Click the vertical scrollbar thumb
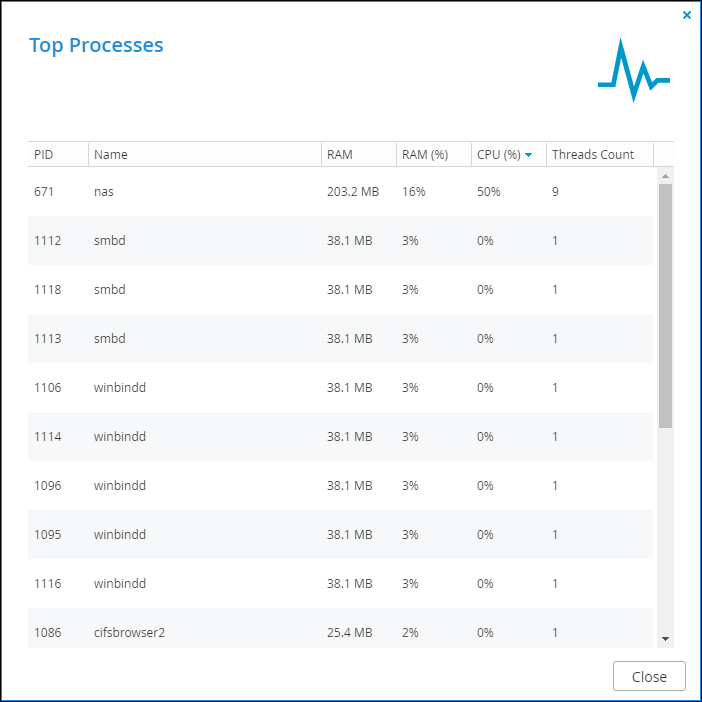The width and height of the screenshot is (702, 702). click(x=665, y=306)
